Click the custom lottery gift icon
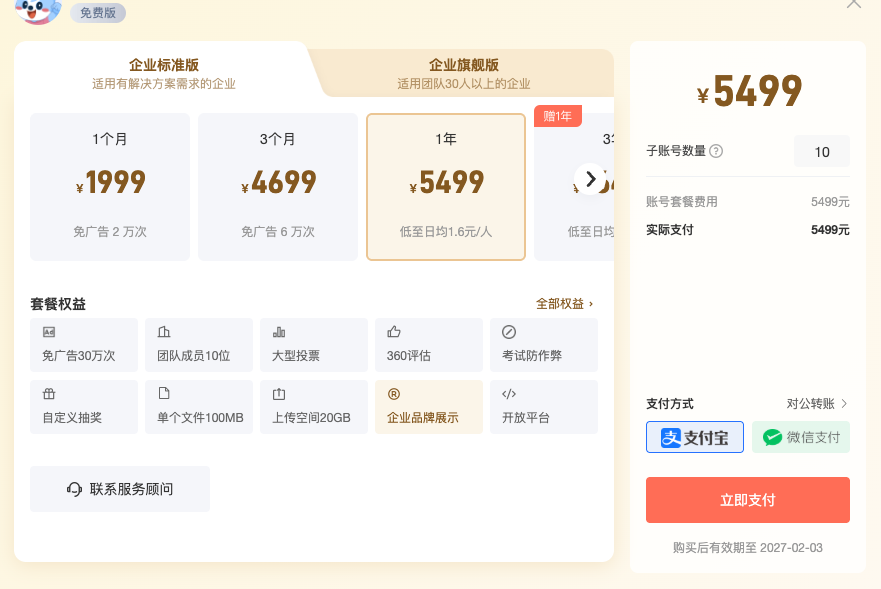This screenshot has width=881, height=589. [49, 393]
